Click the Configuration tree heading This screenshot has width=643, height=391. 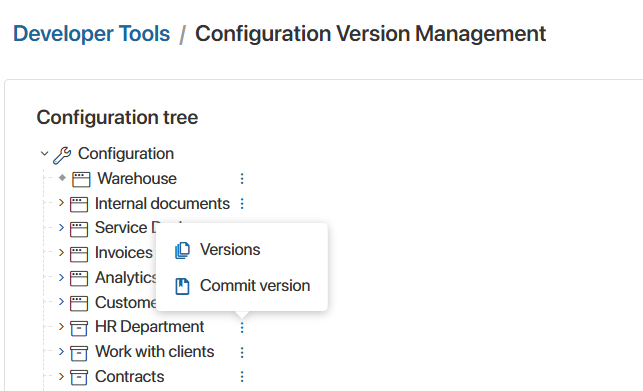click(117, 117)
